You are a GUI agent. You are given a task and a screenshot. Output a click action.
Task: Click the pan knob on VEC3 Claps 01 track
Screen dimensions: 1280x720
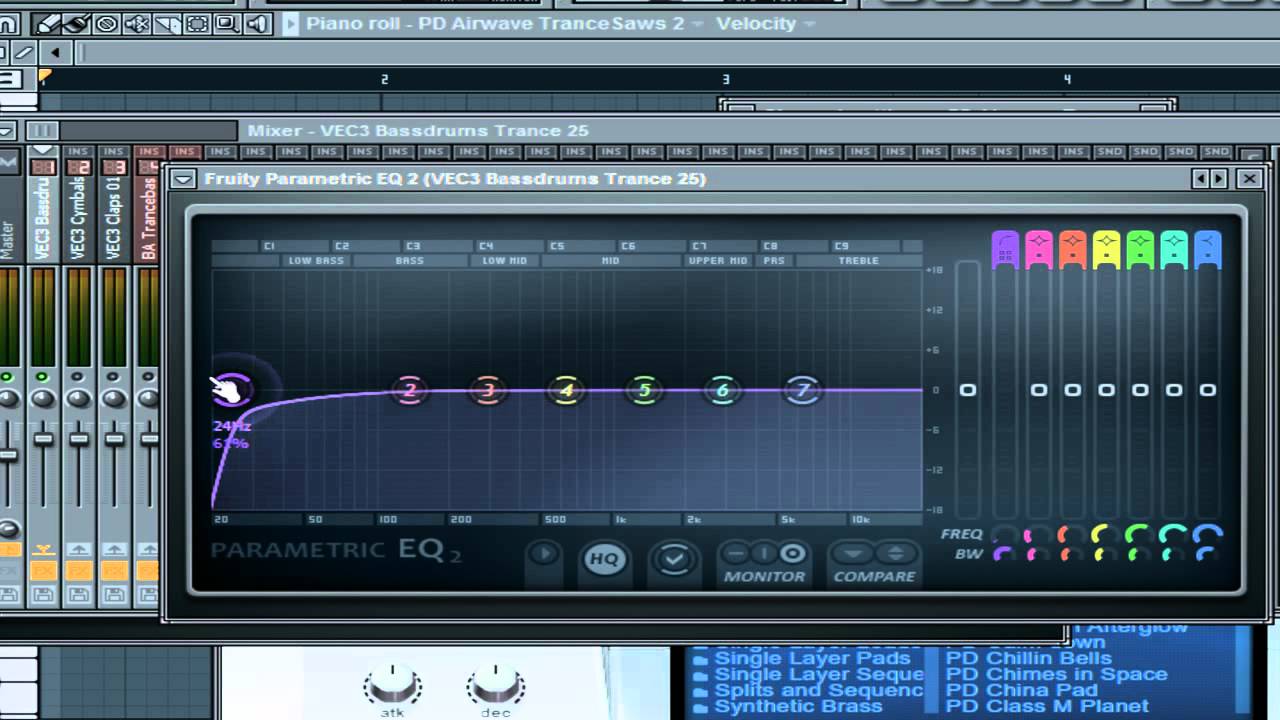[114, 399]
